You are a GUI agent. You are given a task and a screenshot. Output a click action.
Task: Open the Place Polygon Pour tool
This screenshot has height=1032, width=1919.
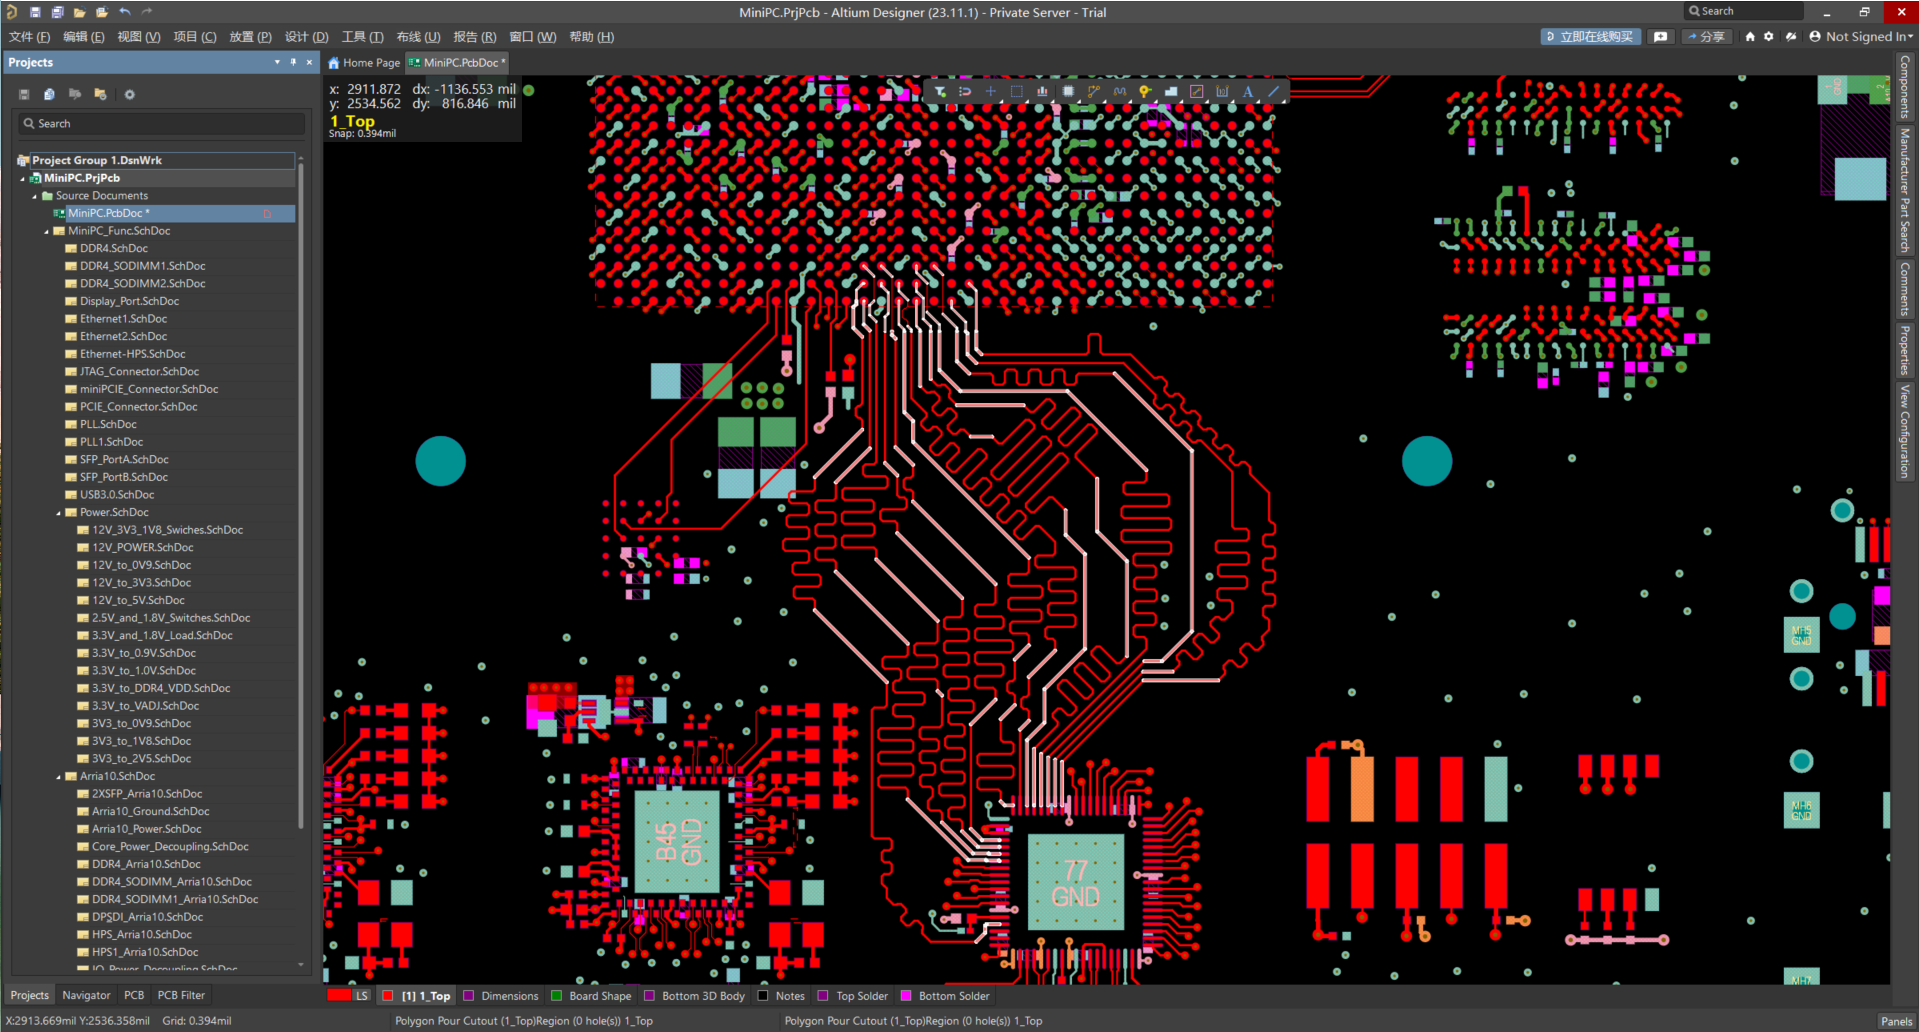tap(1171, 91)
